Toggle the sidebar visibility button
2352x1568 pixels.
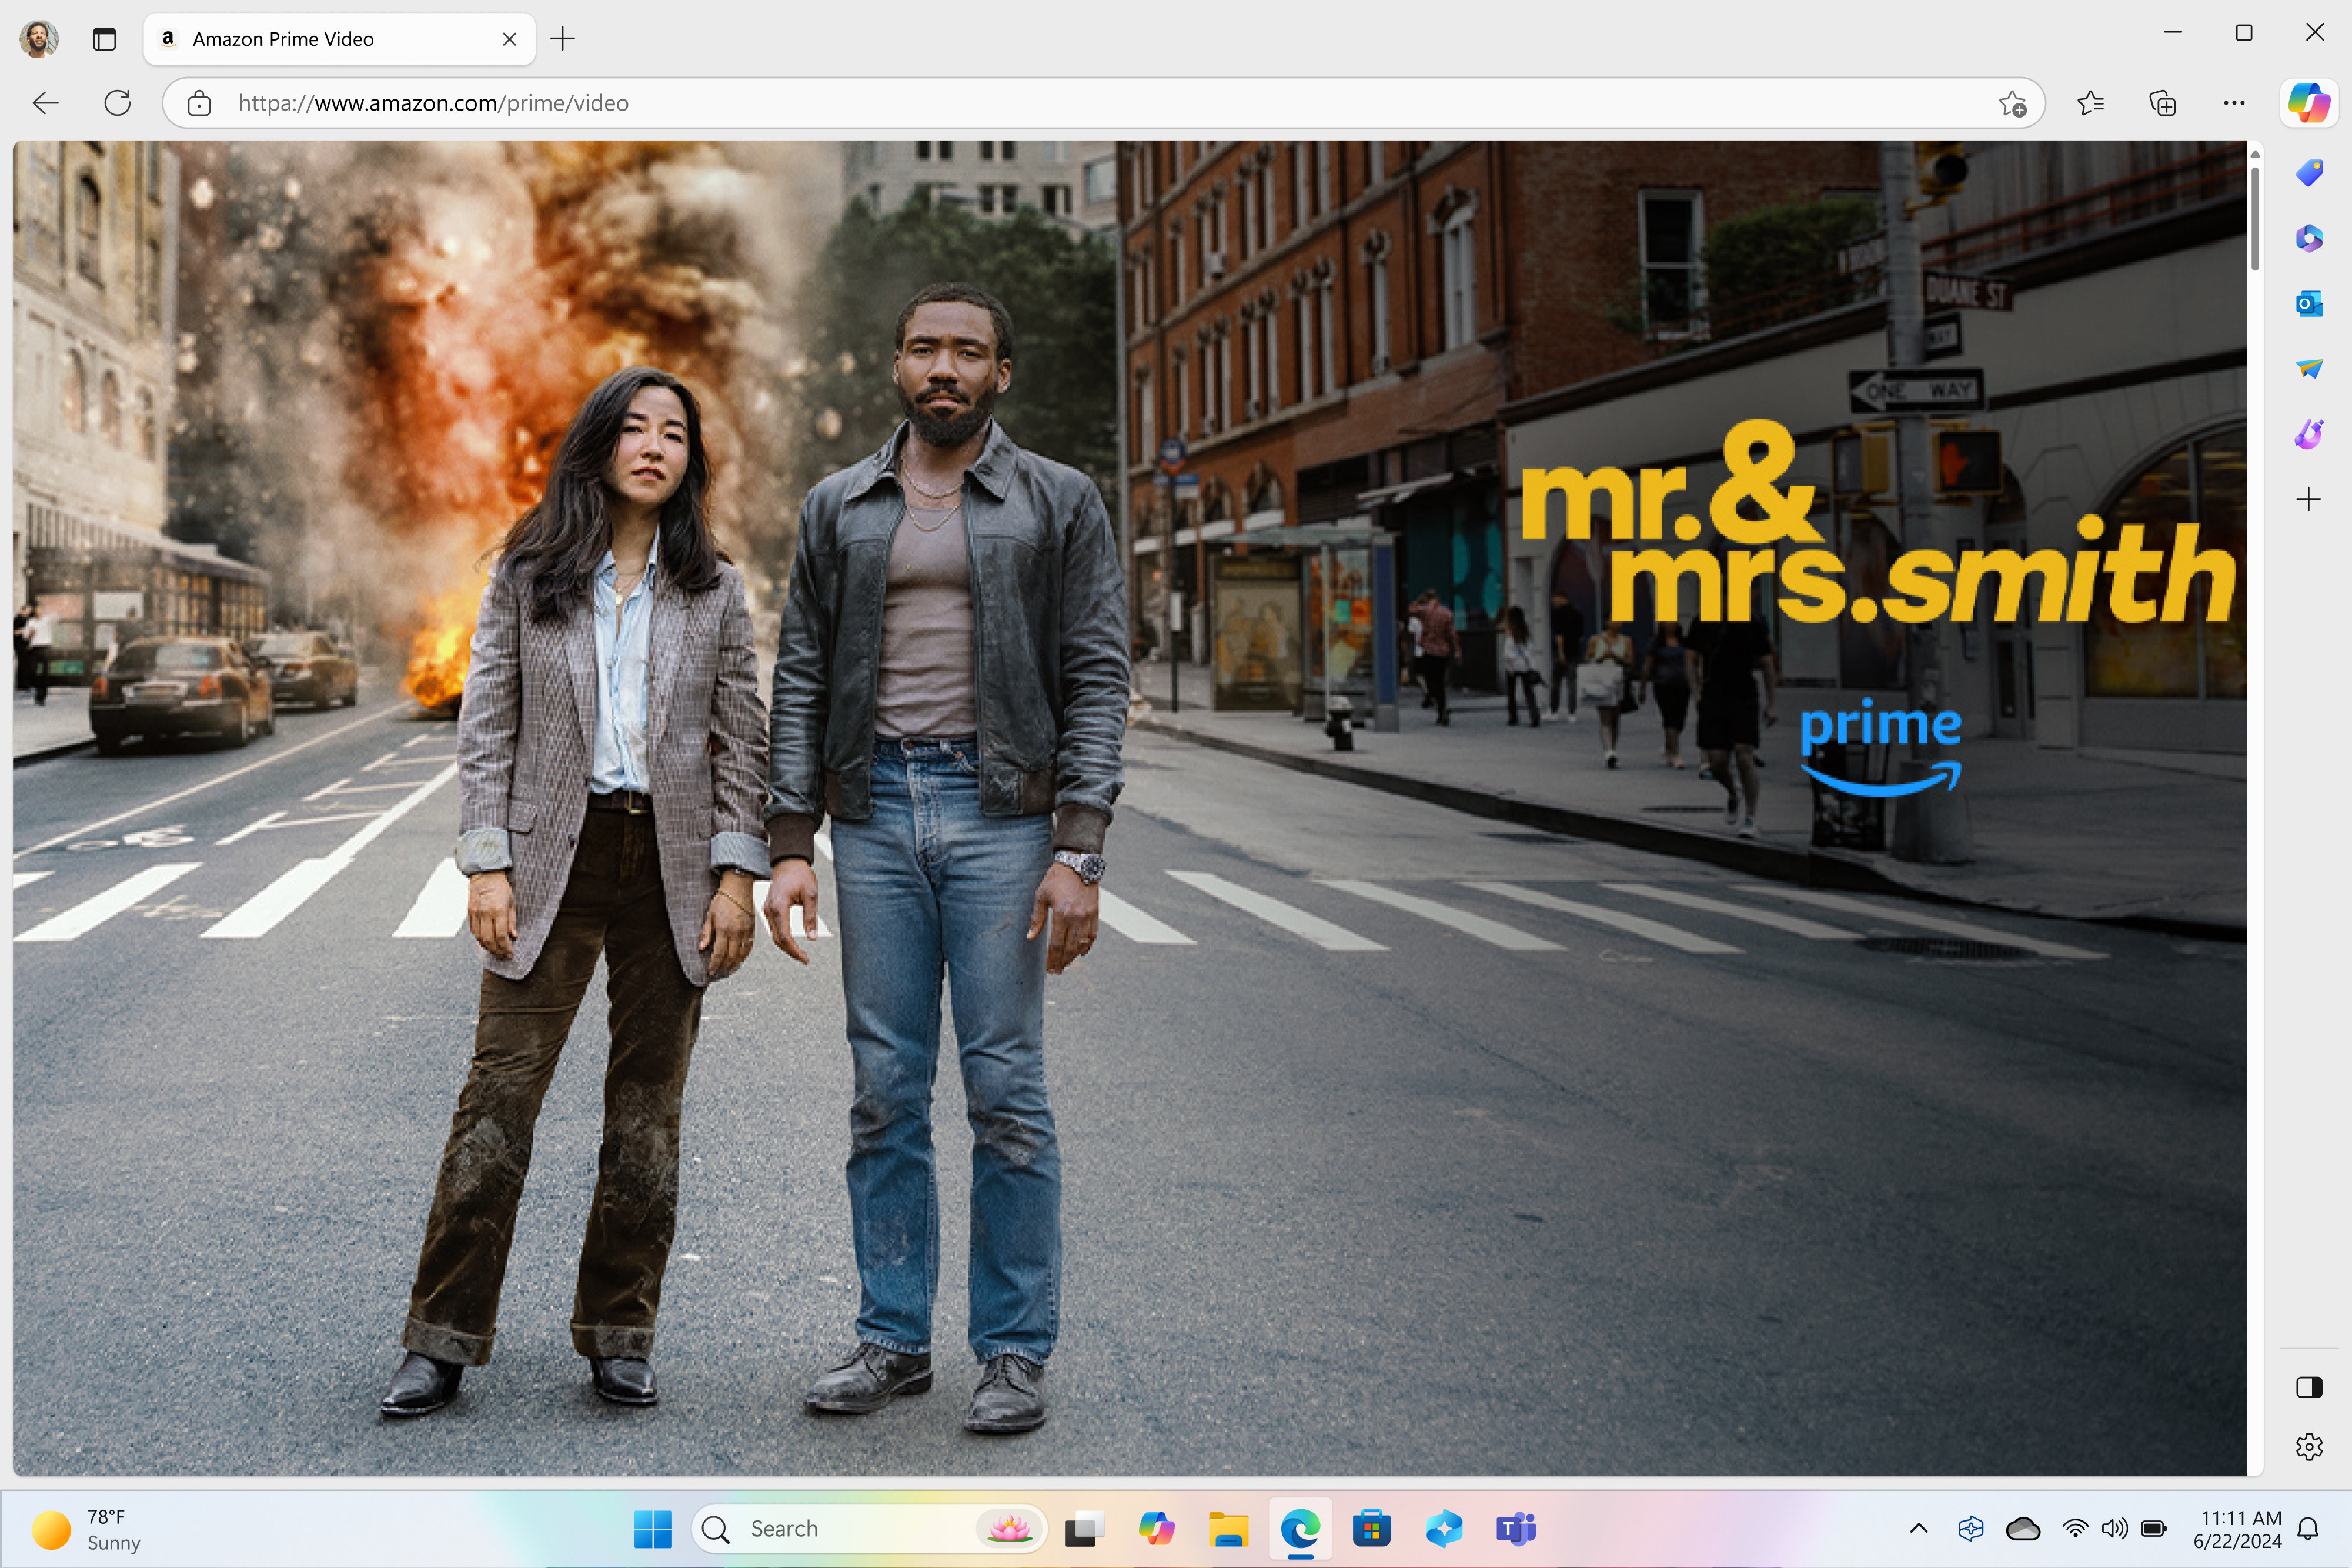coord(2308,1387)
